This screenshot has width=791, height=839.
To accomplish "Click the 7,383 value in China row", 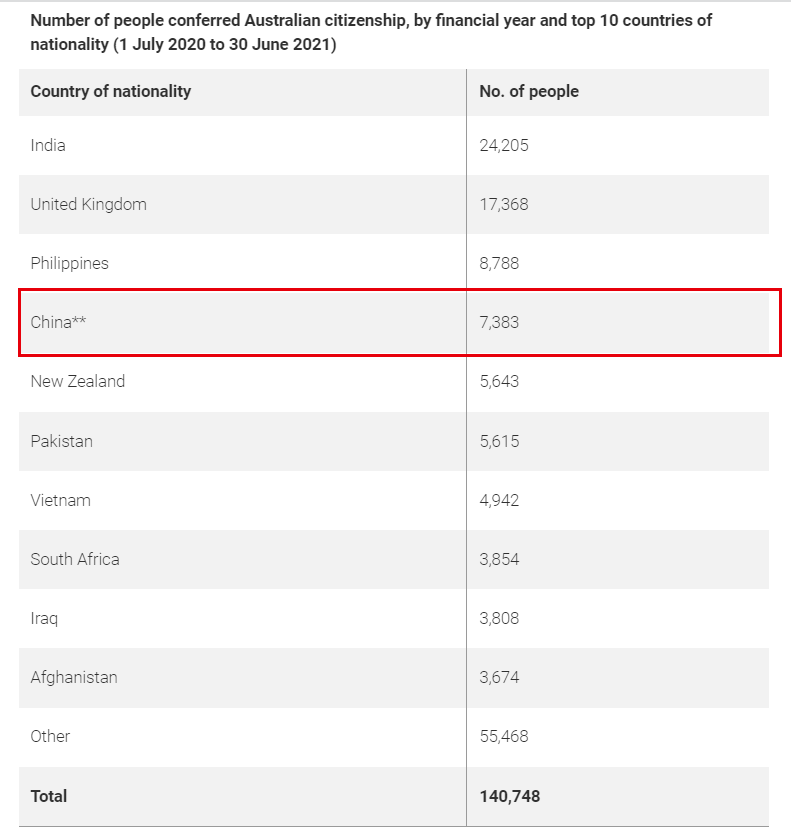I will (x=499, y=322).
